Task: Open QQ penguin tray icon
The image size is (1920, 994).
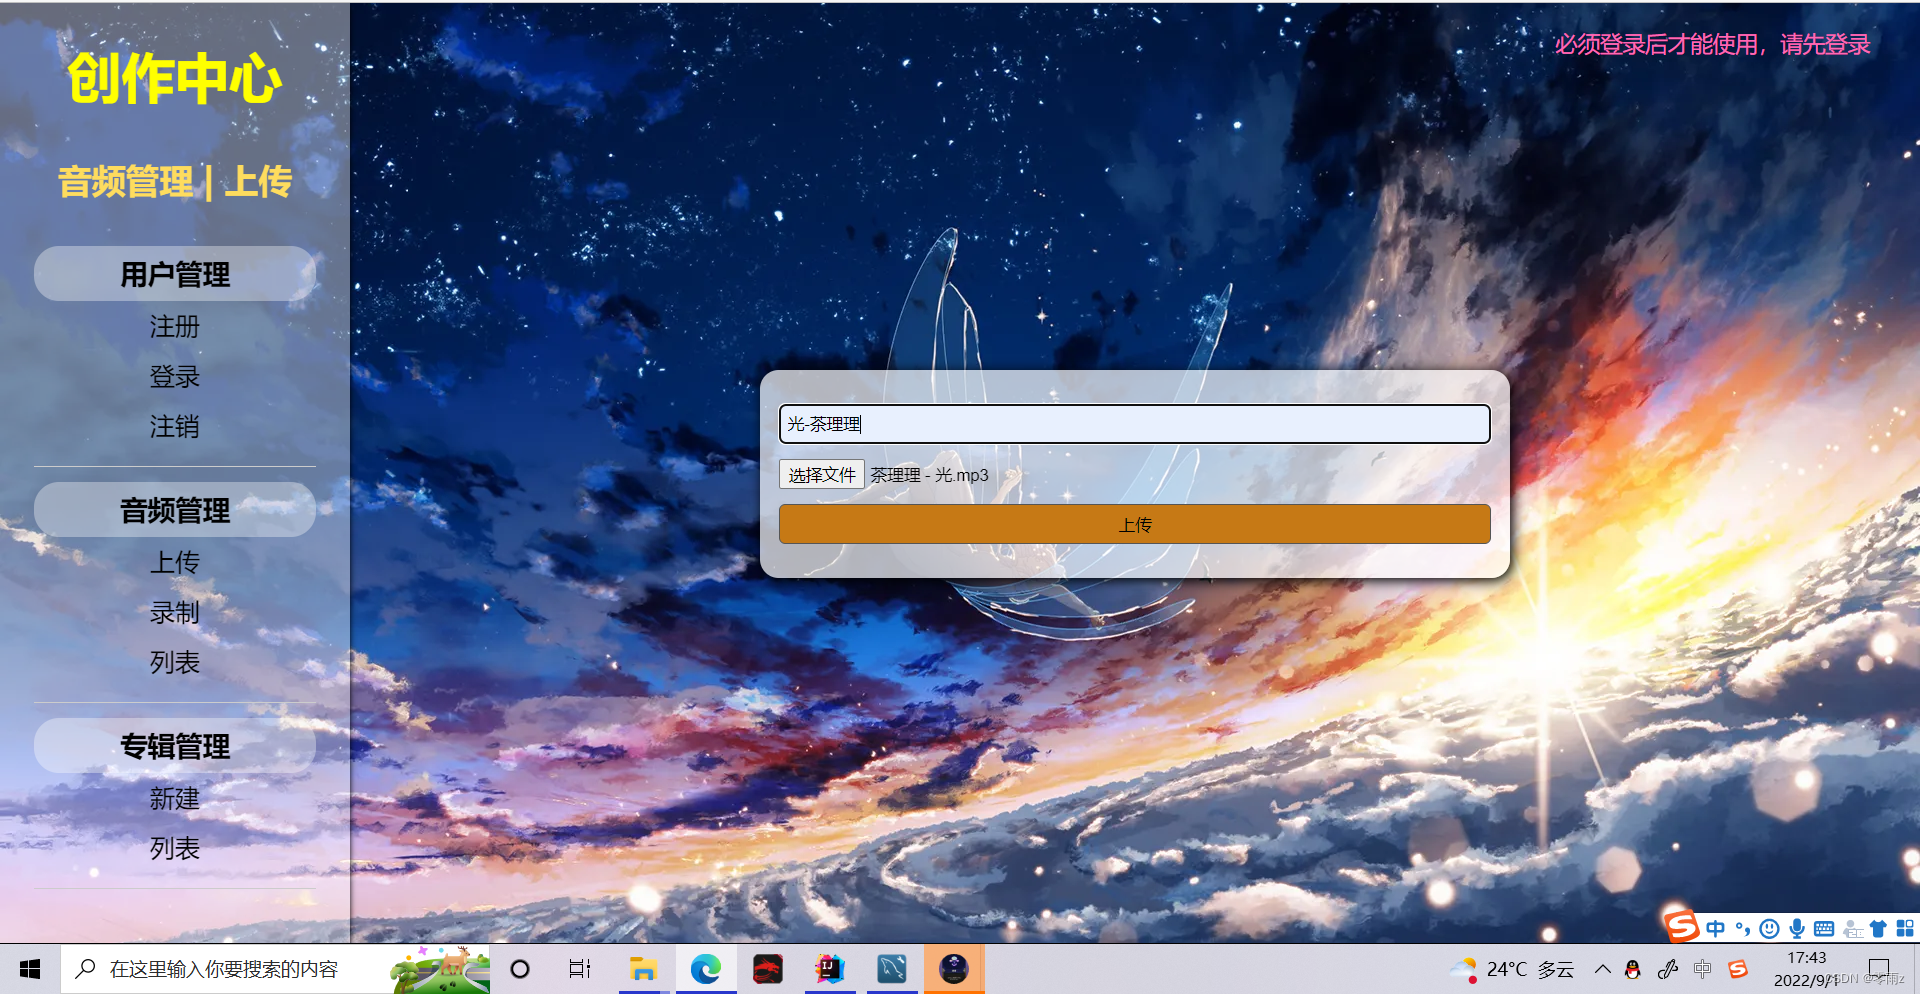Action: 1633,969
